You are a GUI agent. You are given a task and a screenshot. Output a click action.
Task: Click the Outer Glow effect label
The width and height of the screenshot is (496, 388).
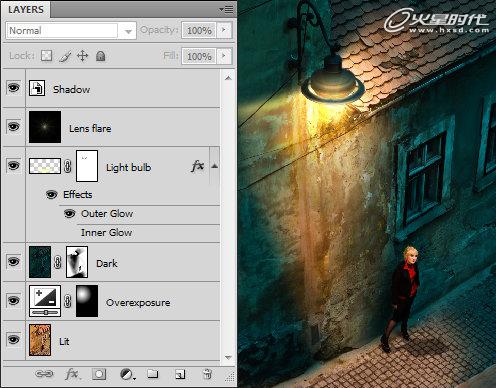pyautogui.click(x=107, y=213)
